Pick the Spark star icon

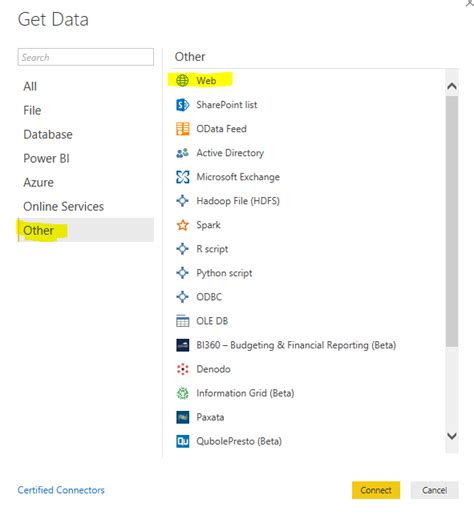[182, 225]
